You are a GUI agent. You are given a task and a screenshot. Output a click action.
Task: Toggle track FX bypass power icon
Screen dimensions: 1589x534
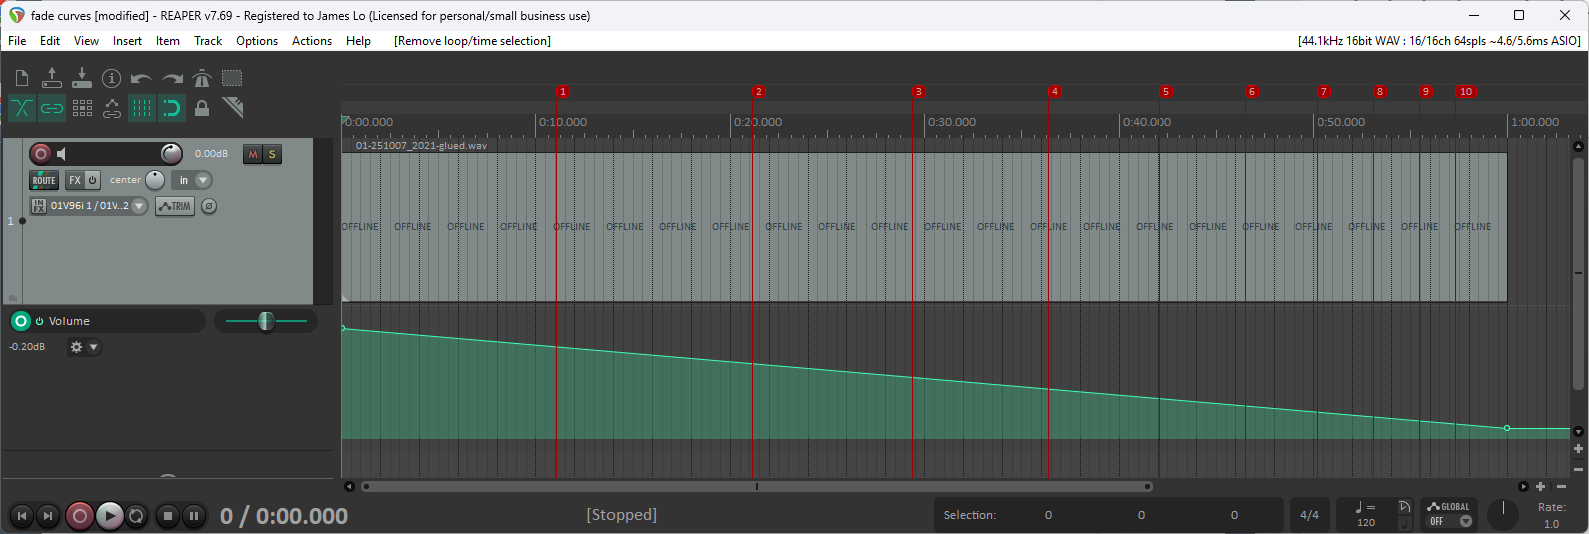point(92,180)
